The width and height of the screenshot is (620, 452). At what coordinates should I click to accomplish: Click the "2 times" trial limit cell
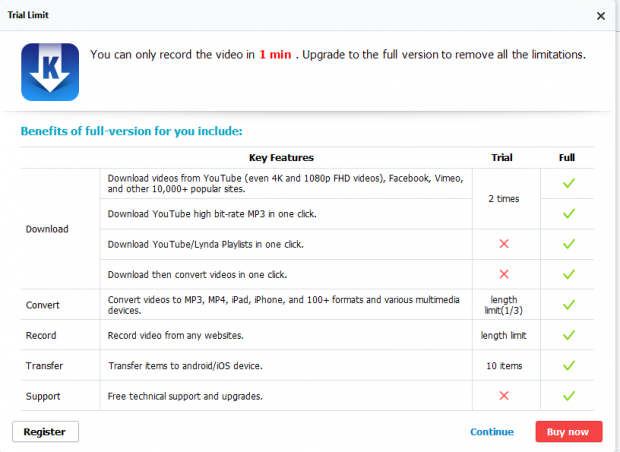click(x=503, y=198)
